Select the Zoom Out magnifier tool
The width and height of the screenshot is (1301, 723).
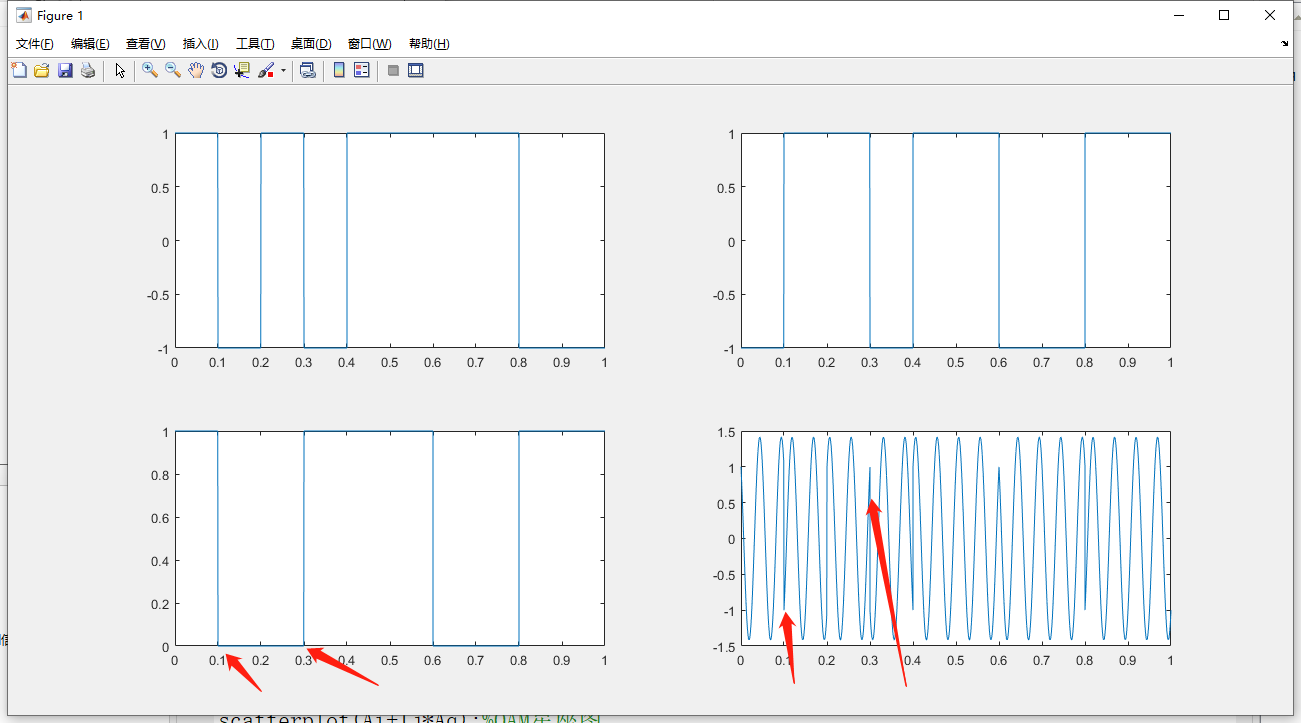(173, 70)
